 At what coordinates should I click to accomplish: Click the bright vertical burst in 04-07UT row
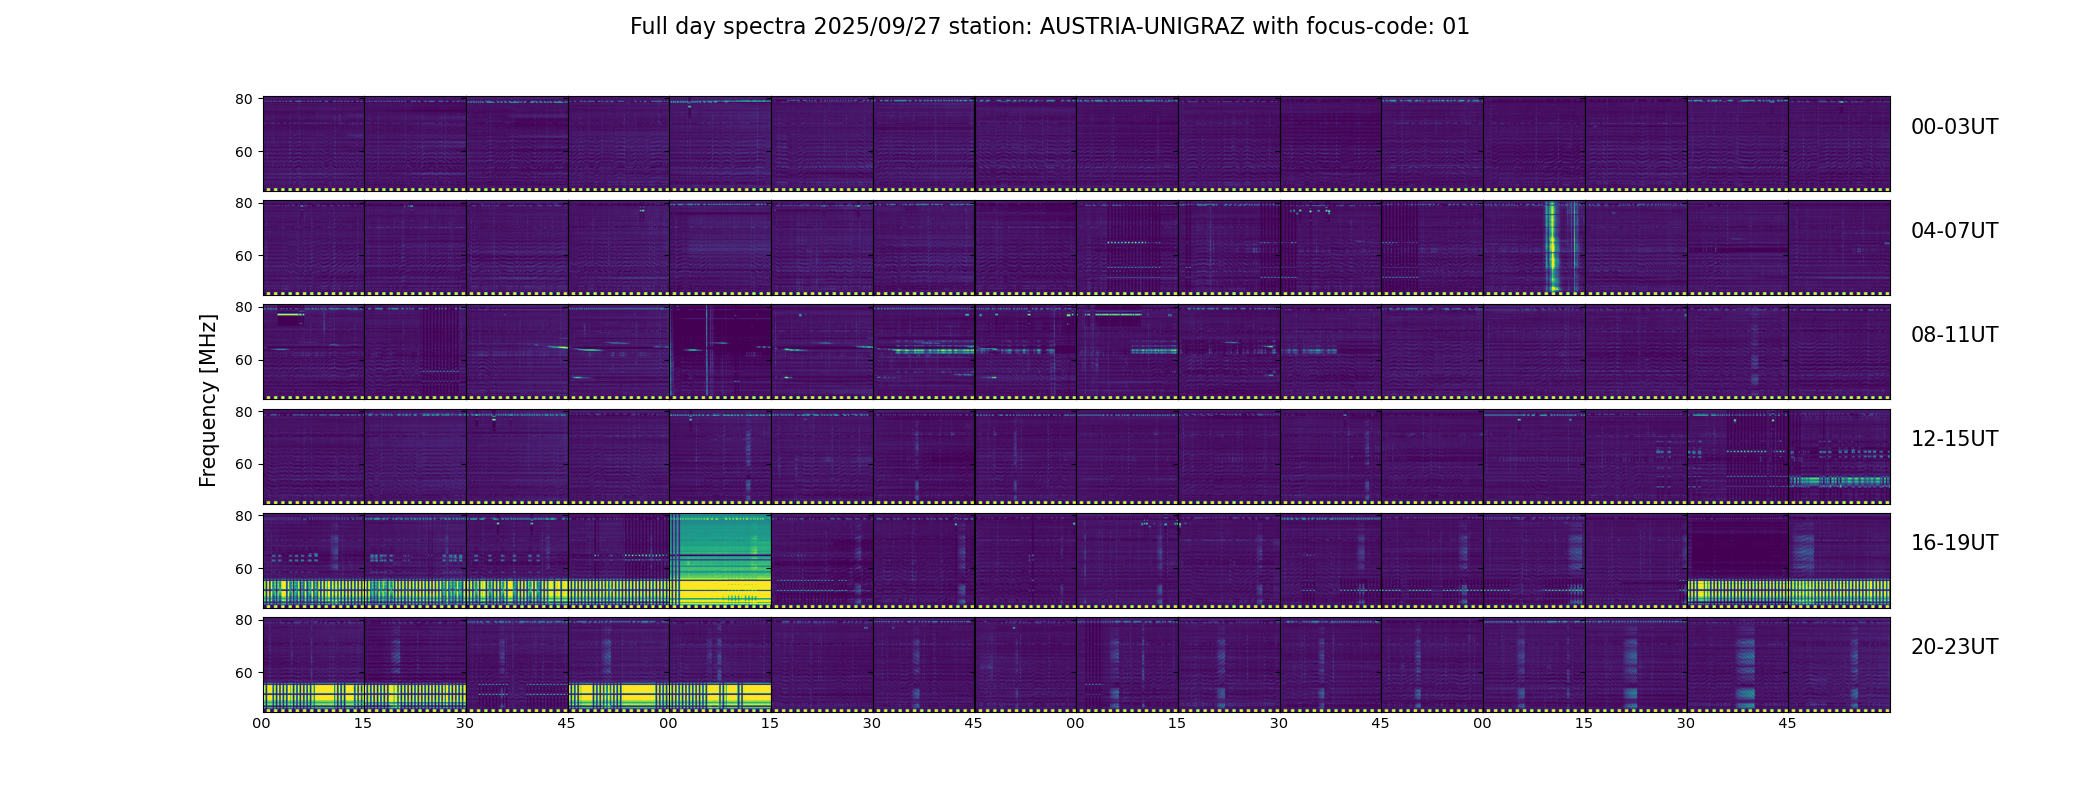click(x=1552, y=247)
